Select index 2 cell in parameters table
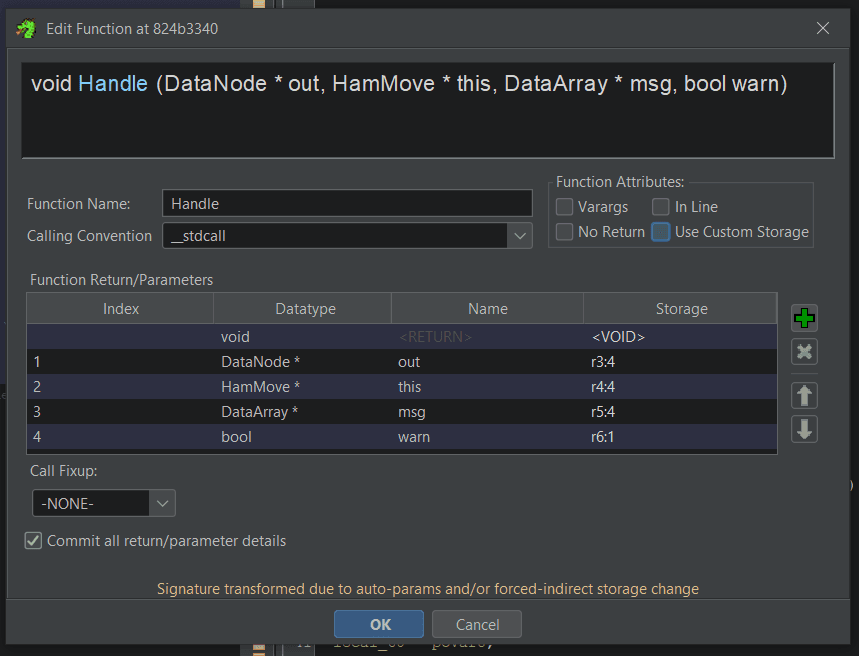859x656 pixels. coord(121,387)
